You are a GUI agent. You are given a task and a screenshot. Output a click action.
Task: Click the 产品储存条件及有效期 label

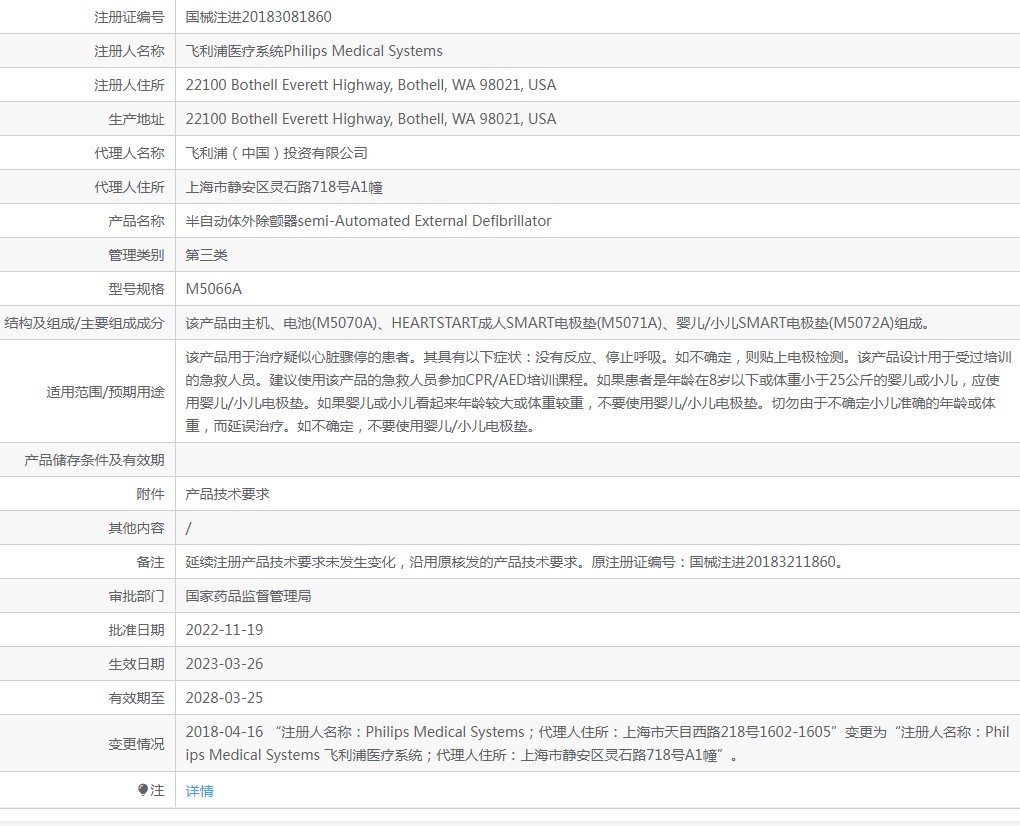pyautogui.click(x=94, y=460)
